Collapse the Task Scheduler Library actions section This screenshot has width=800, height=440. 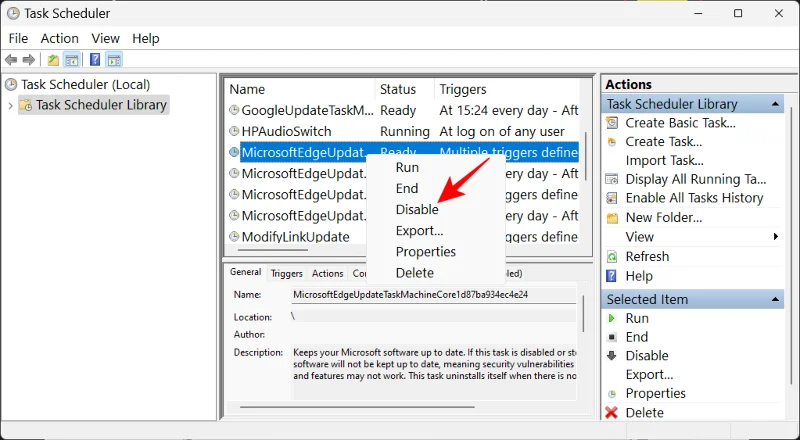(x=775, y=104)
